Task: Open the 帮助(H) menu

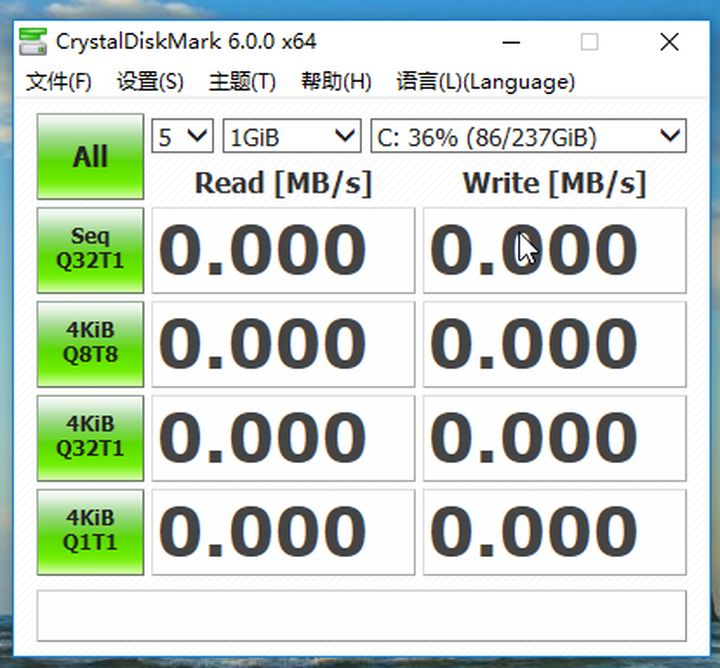Action: (x=336, y=82)
